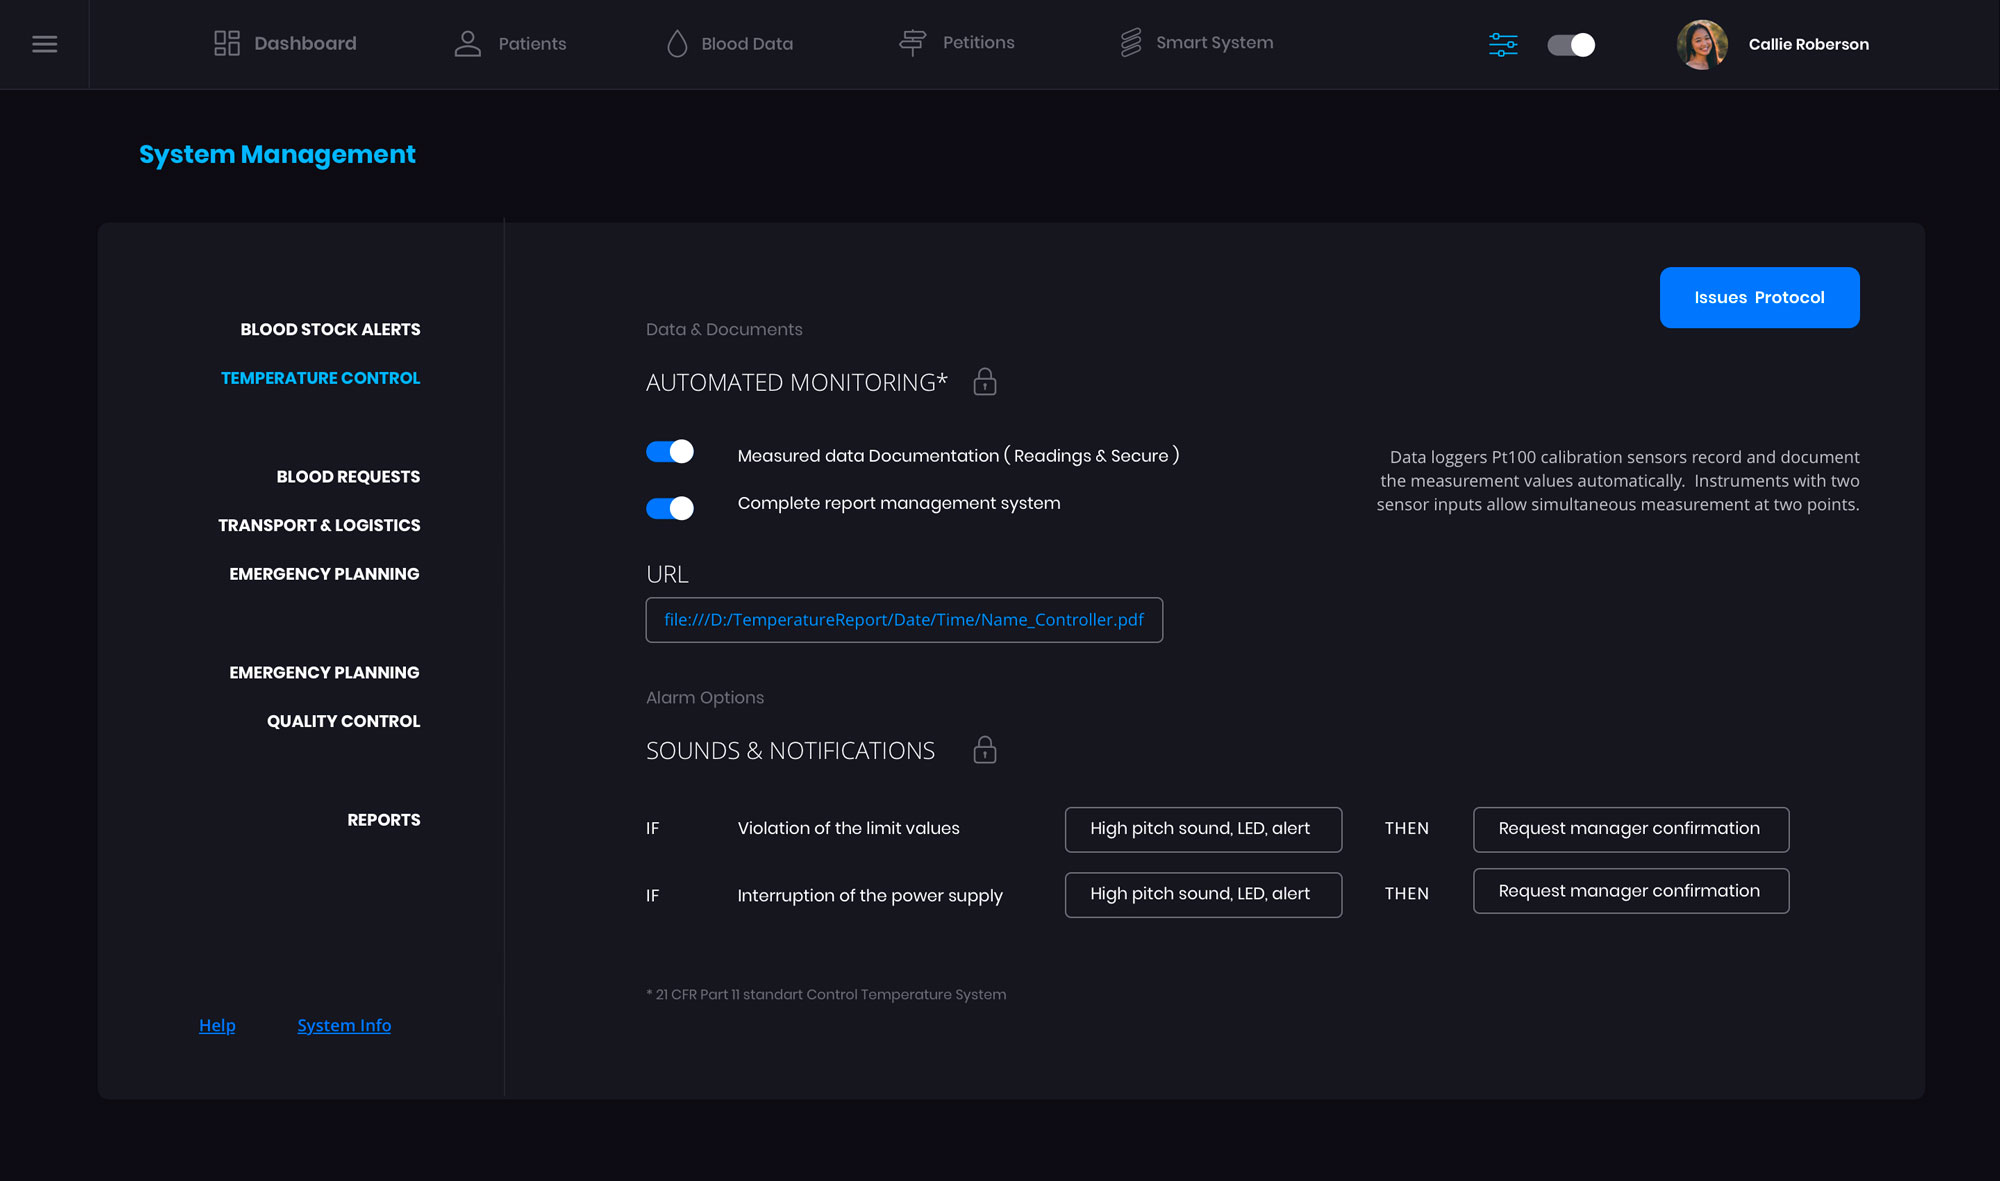Screen dimensions: 2000x1181
Task: Open the settings sliders icon
Action: pyautogui.click(x=1503, y=44)
